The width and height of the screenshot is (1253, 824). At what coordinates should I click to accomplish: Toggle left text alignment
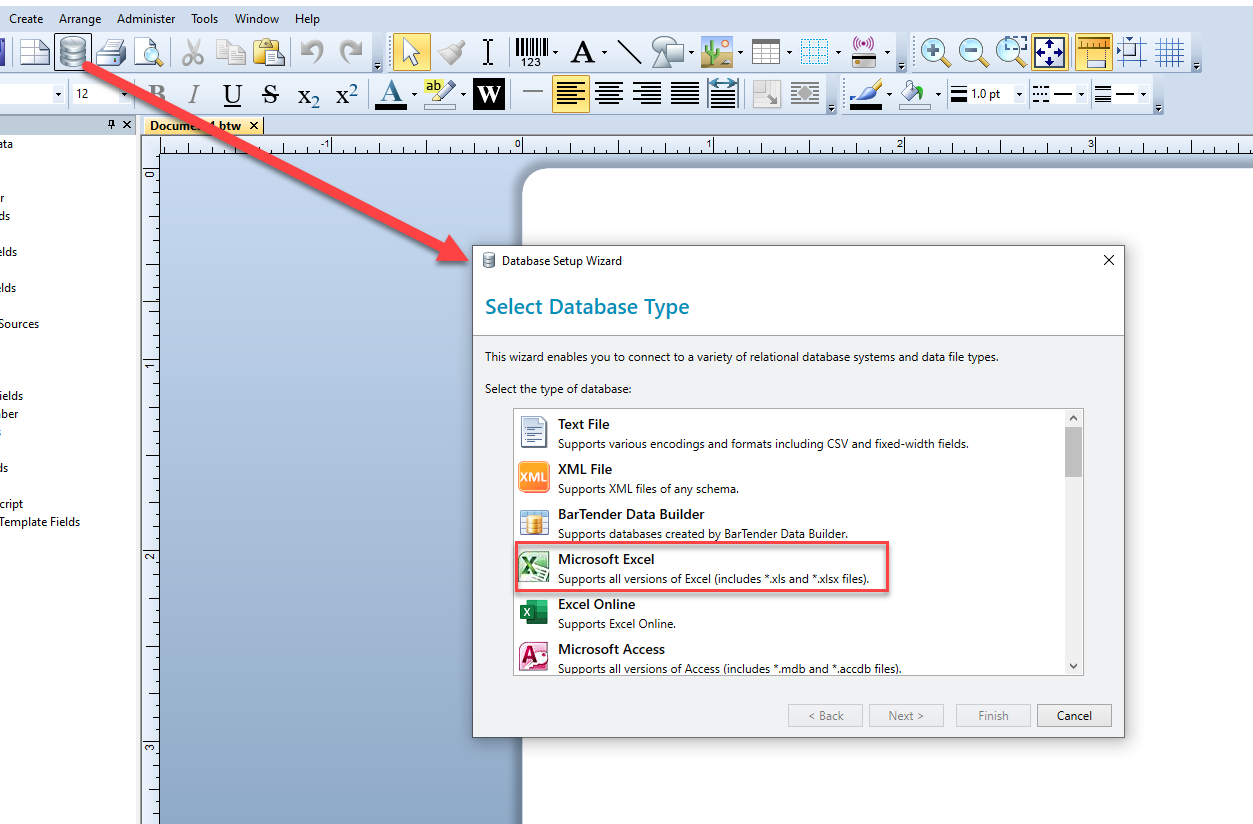click(x=571, y=94)
